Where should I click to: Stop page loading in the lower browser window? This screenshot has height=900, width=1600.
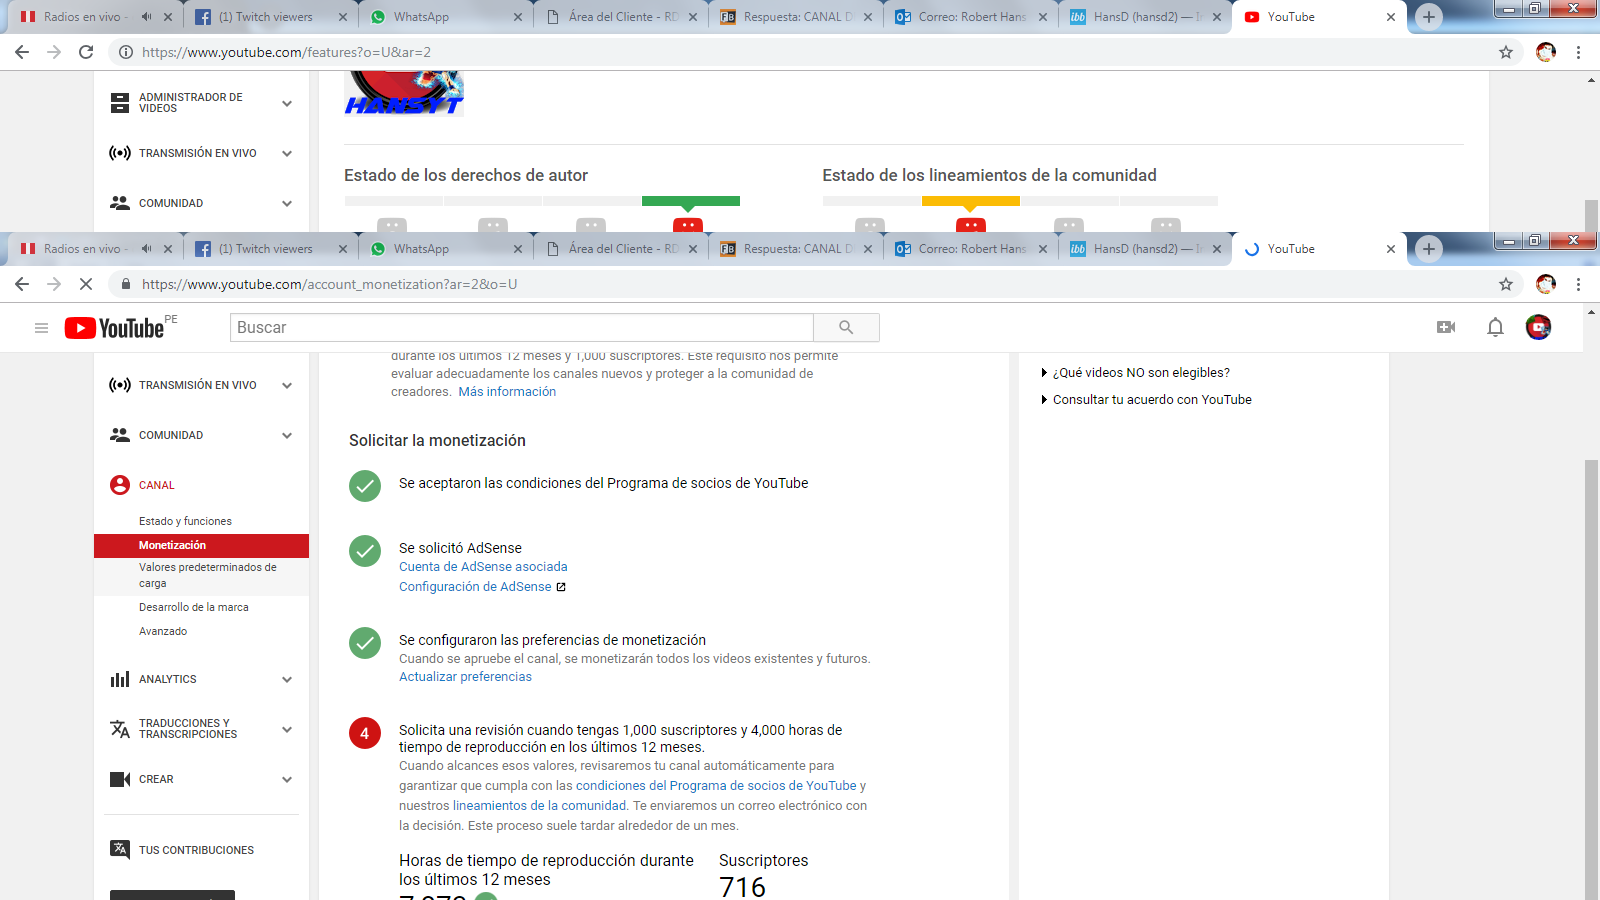(86, 284)
